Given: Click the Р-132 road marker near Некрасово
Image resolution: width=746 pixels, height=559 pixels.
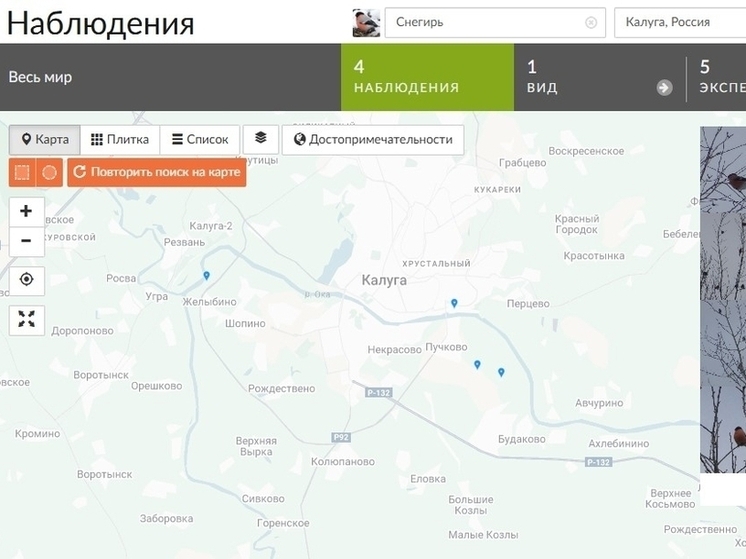Looking at the screenshot, I should pyautogui.click(x=379, y=392).
